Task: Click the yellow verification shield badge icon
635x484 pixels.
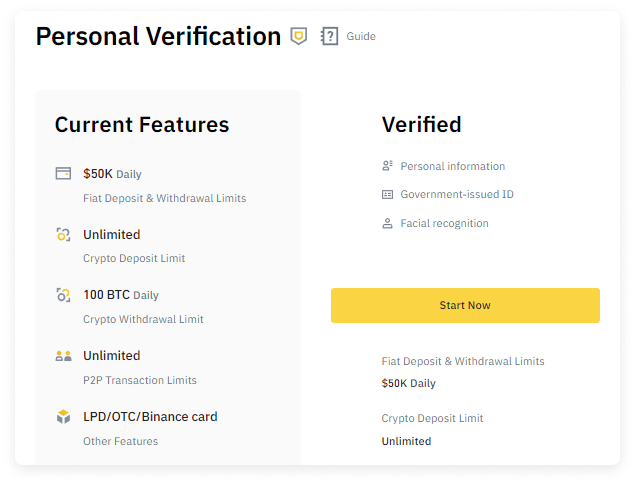Action: pos(298,36)
